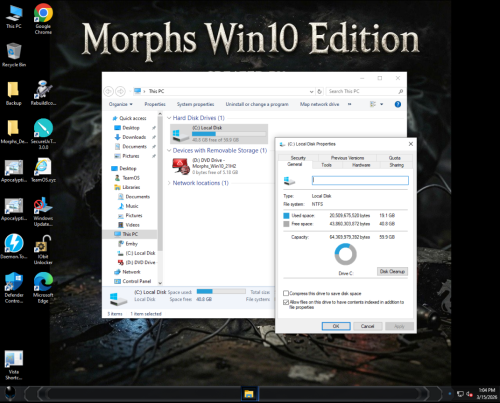Switch to the Tools tab
This screenshot has width=500, height=403.
(x=326, y=165)
